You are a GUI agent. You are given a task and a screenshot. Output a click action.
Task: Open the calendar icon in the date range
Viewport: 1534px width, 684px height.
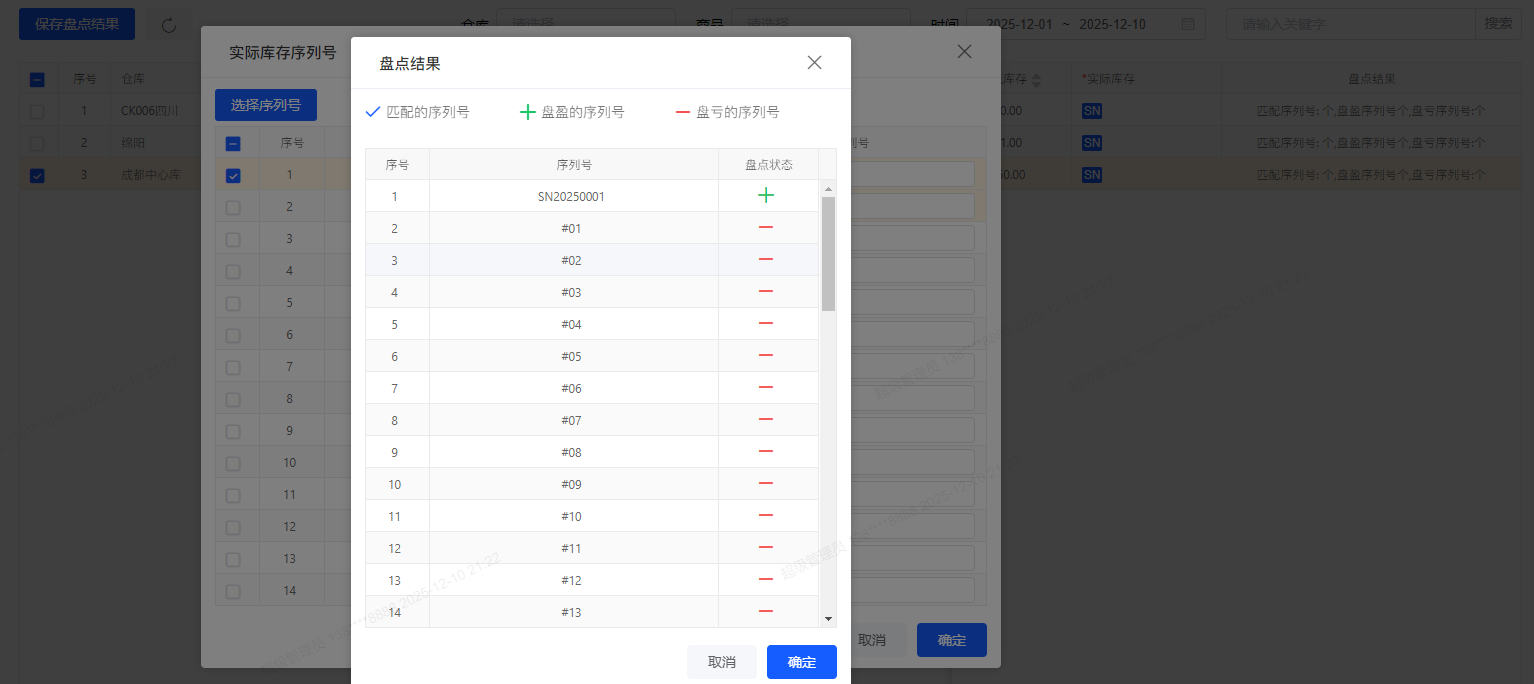tap(1187, 24)
